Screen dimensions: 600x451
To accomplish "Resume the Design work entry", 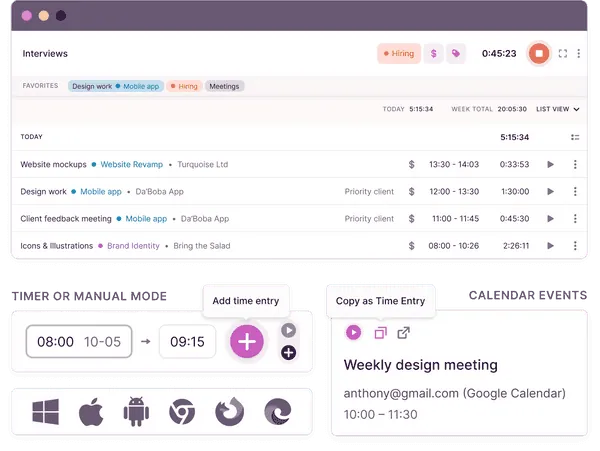I will pyautogui.click(x=550, y=192).
